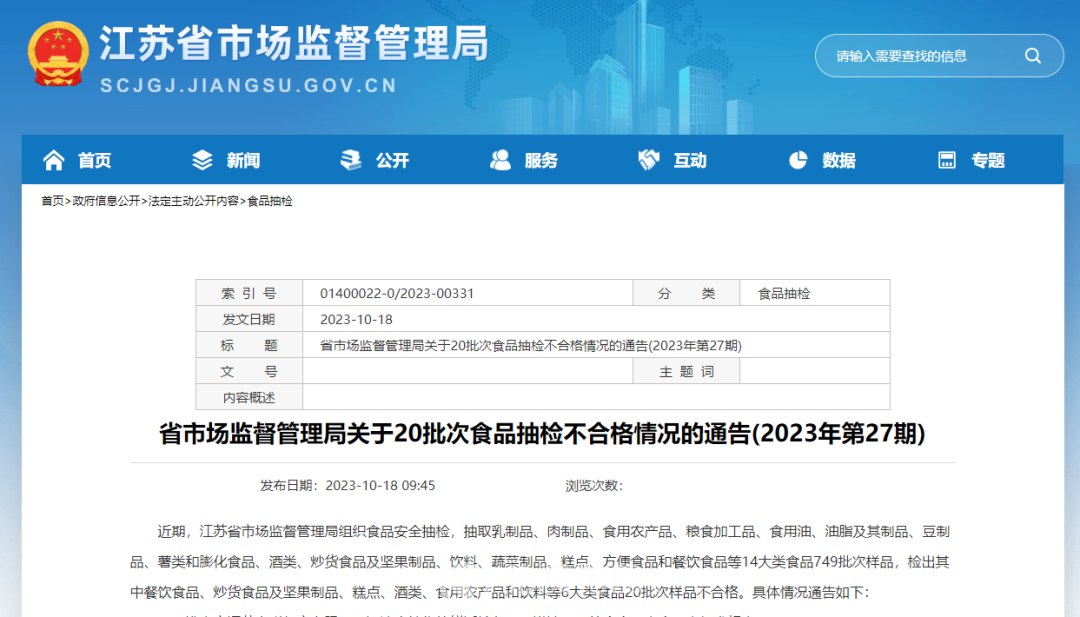Click the 公开 documents icon
1080x617 pixels.
coord(351,160)
